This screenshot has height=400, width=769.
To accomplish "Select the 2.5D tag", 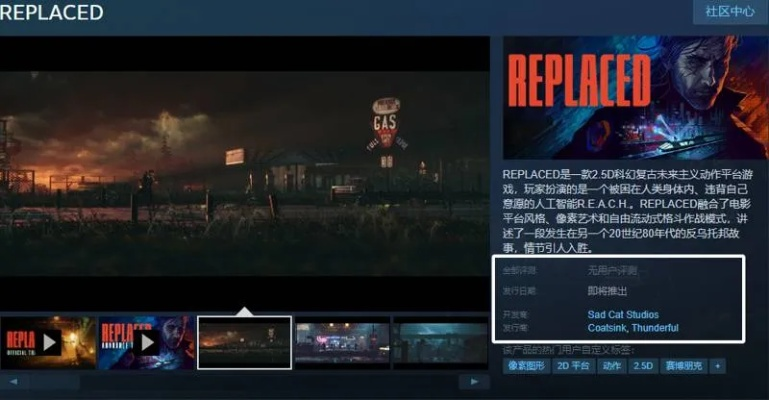I will pyautogui.click(x=642, y=367).
